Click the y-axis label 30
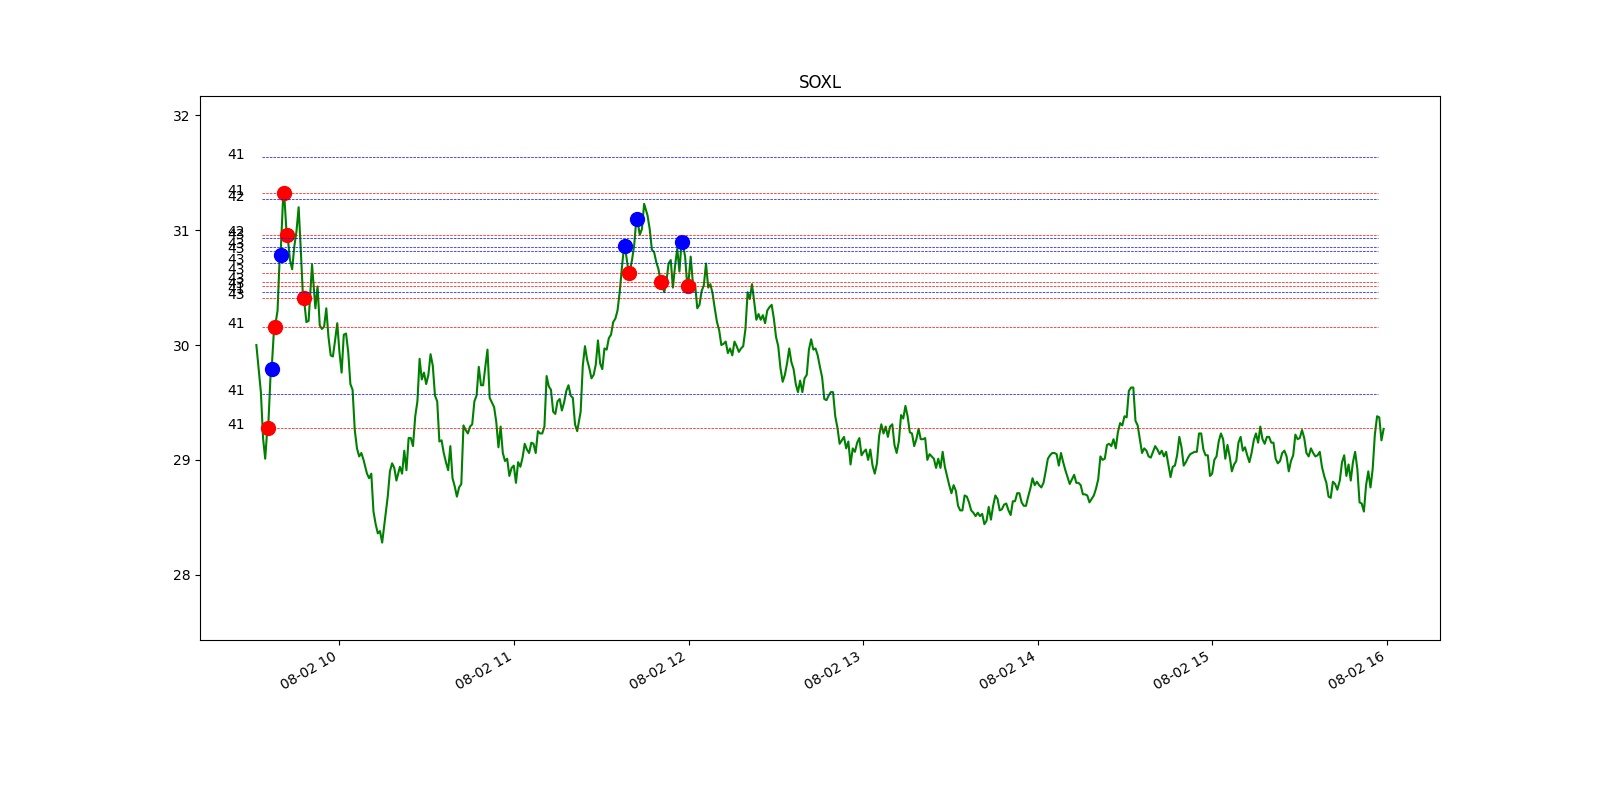This screenshot has width=1600, height=800. click(x=181, y=346)
